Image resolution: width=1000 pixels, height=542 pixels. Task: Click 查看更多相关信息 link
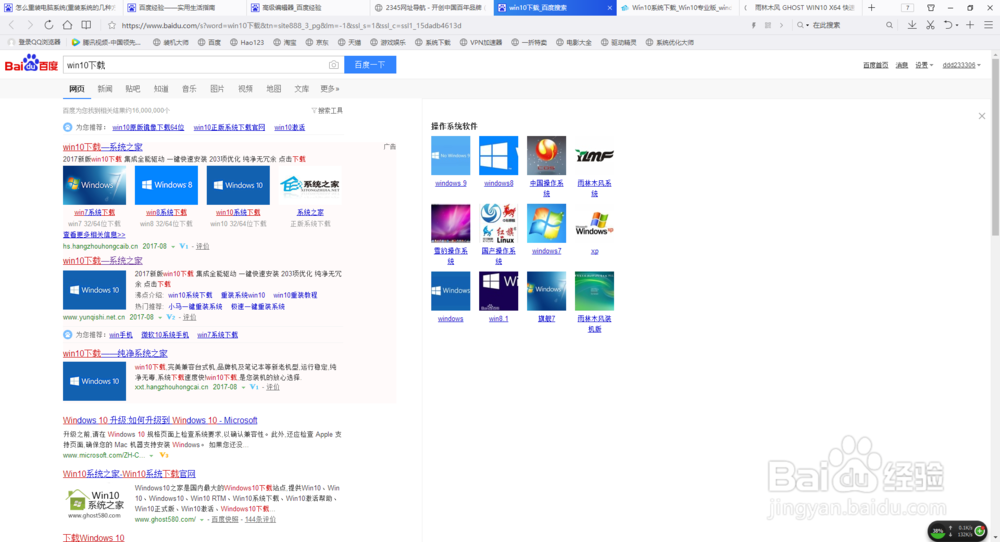[x=94, y=235]
